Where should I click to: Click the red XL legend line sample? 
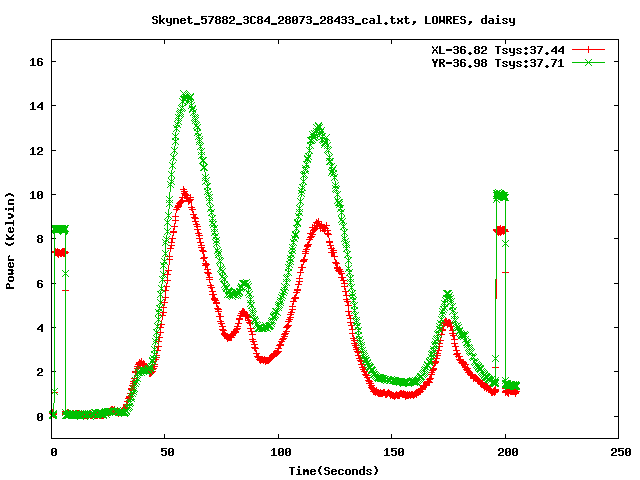[x=588, y=50]
